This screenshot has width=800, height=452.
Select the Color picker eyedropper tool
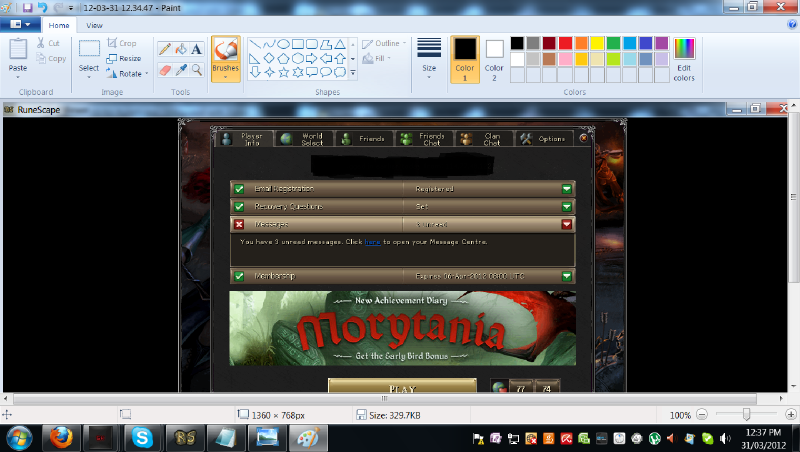[x=181, y=70]
